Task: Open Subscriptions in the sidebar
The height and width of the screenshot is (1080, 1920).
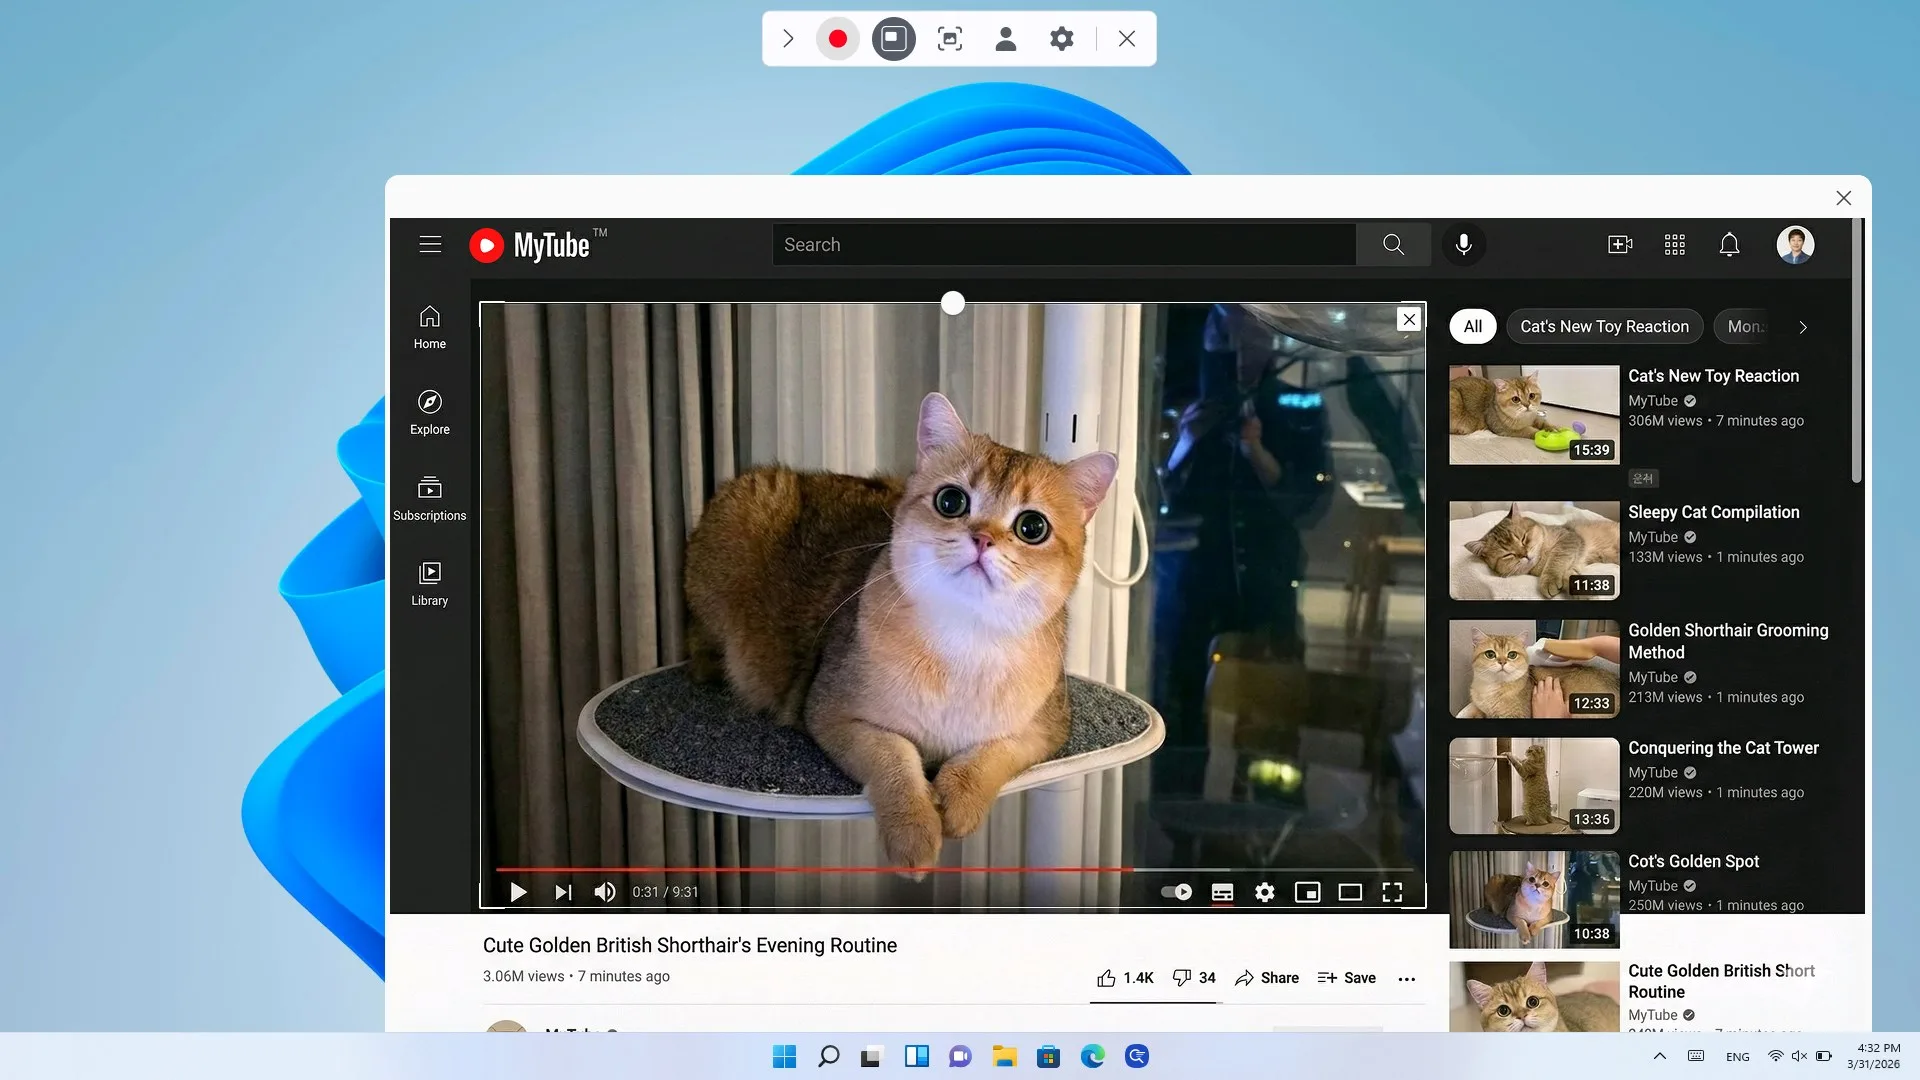Action: pos(430,498)
